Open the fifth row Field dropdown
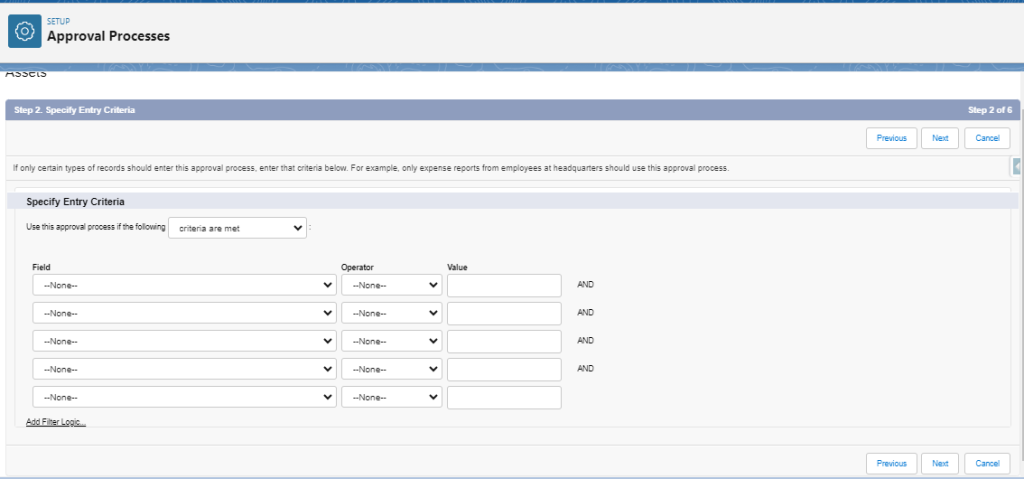 [184, 397]
